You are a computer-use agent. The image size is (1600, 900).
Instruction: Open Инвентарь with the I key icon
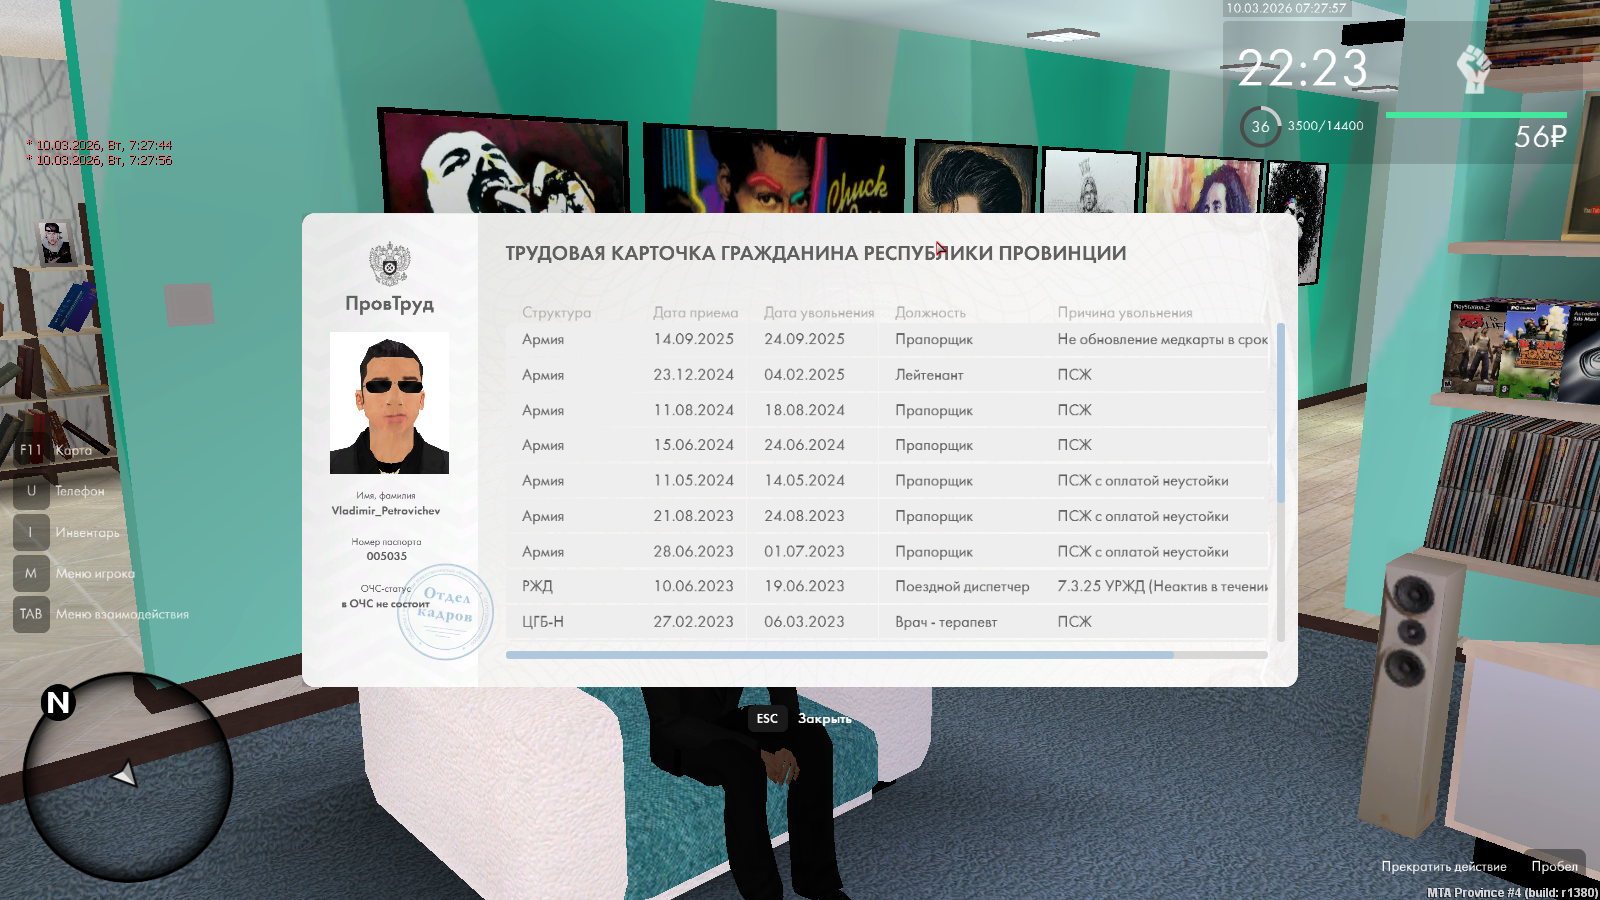[x=31, y=532]
